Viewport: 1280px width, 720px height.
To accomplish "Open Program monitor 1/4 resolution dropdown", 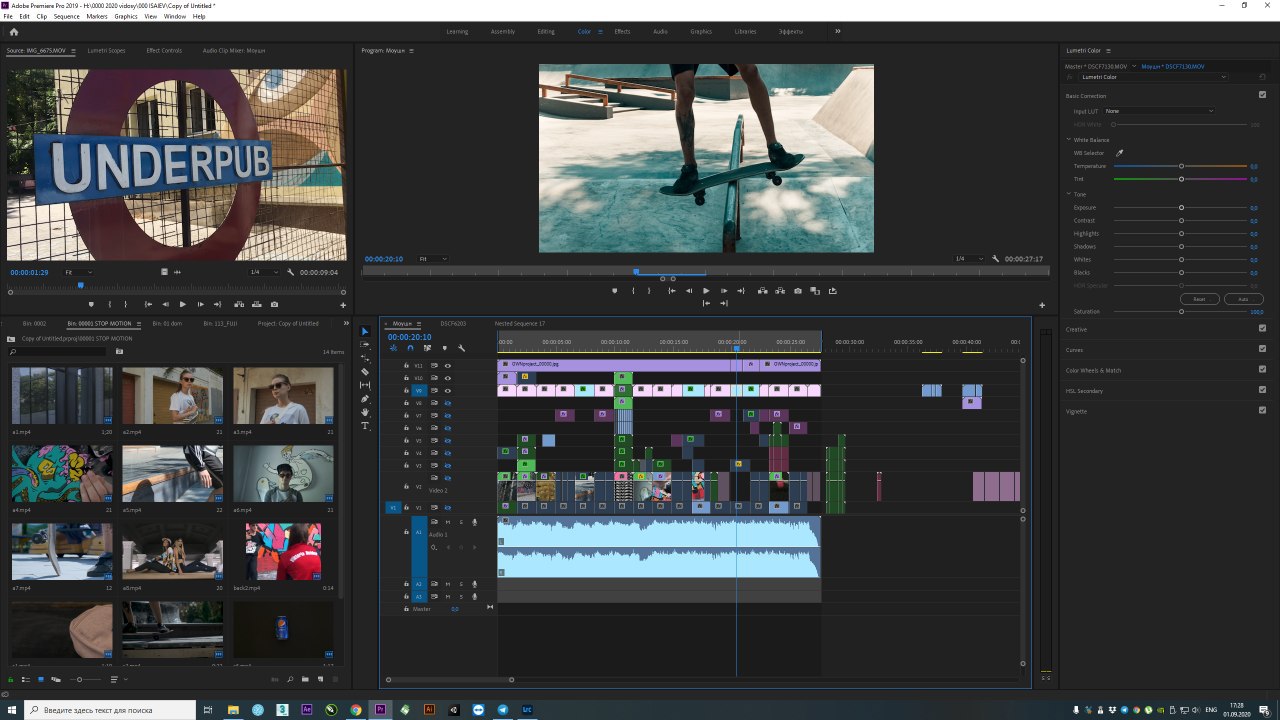I will (x=968, y=259).
